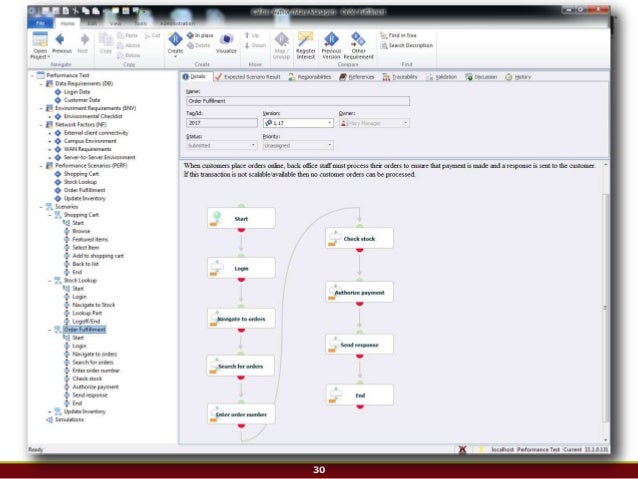Image resolution: width=638 pixels, height=479 pixels.
Task: Open the Responsibilities tab
Action: [x=310, y=77]
